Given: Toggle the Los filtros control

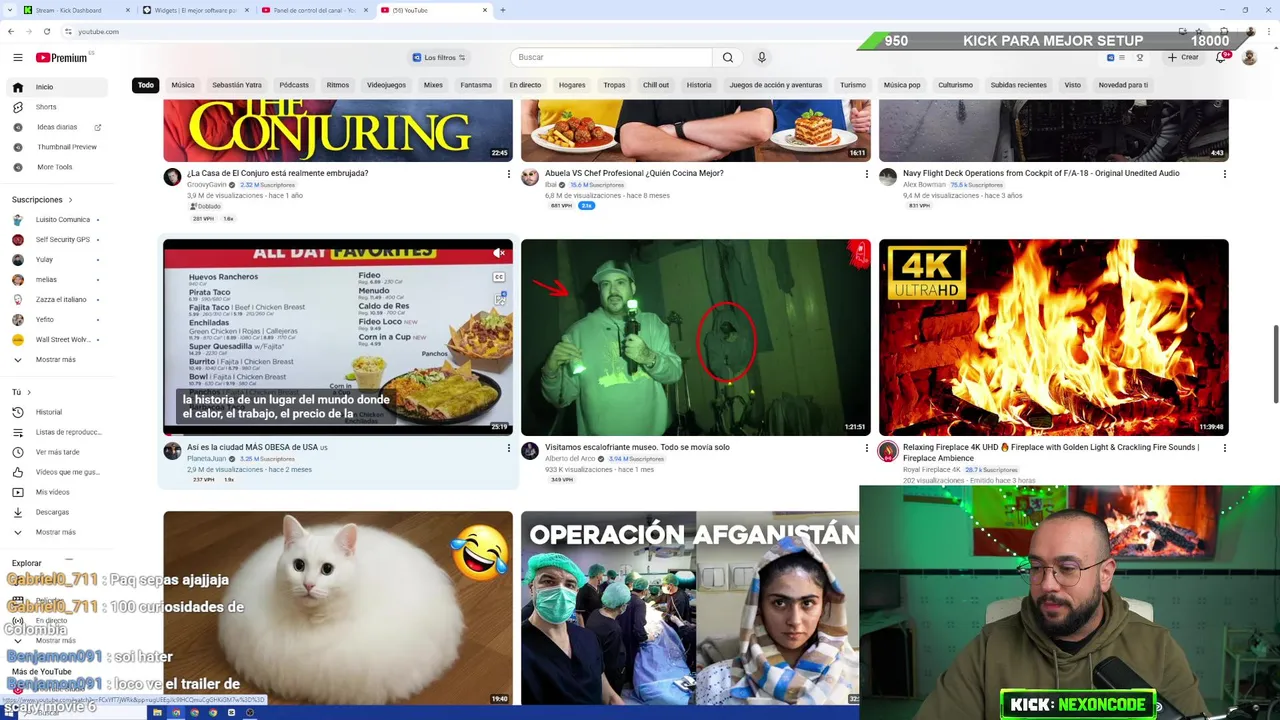Looking at the screenshot, I should 439,57.
